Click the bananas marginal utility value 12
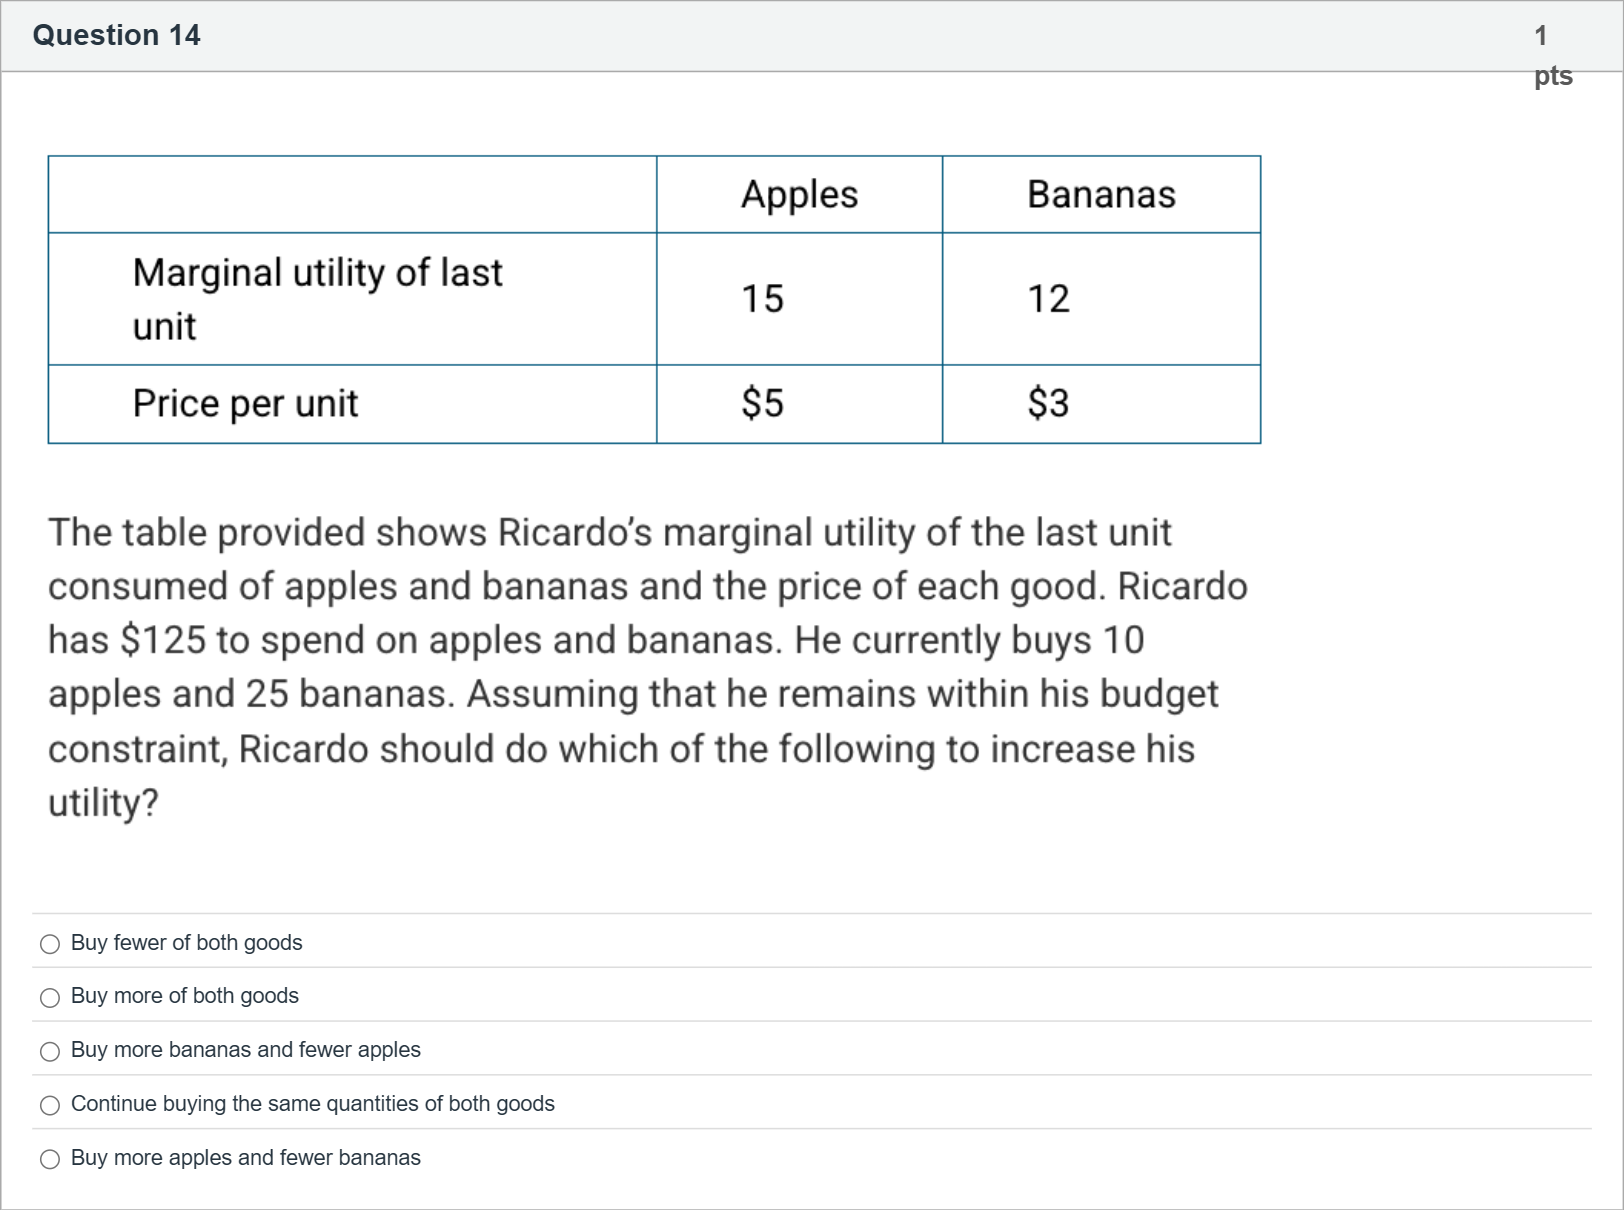This screenshot has width=1624, height=1210. (1049, 299)
